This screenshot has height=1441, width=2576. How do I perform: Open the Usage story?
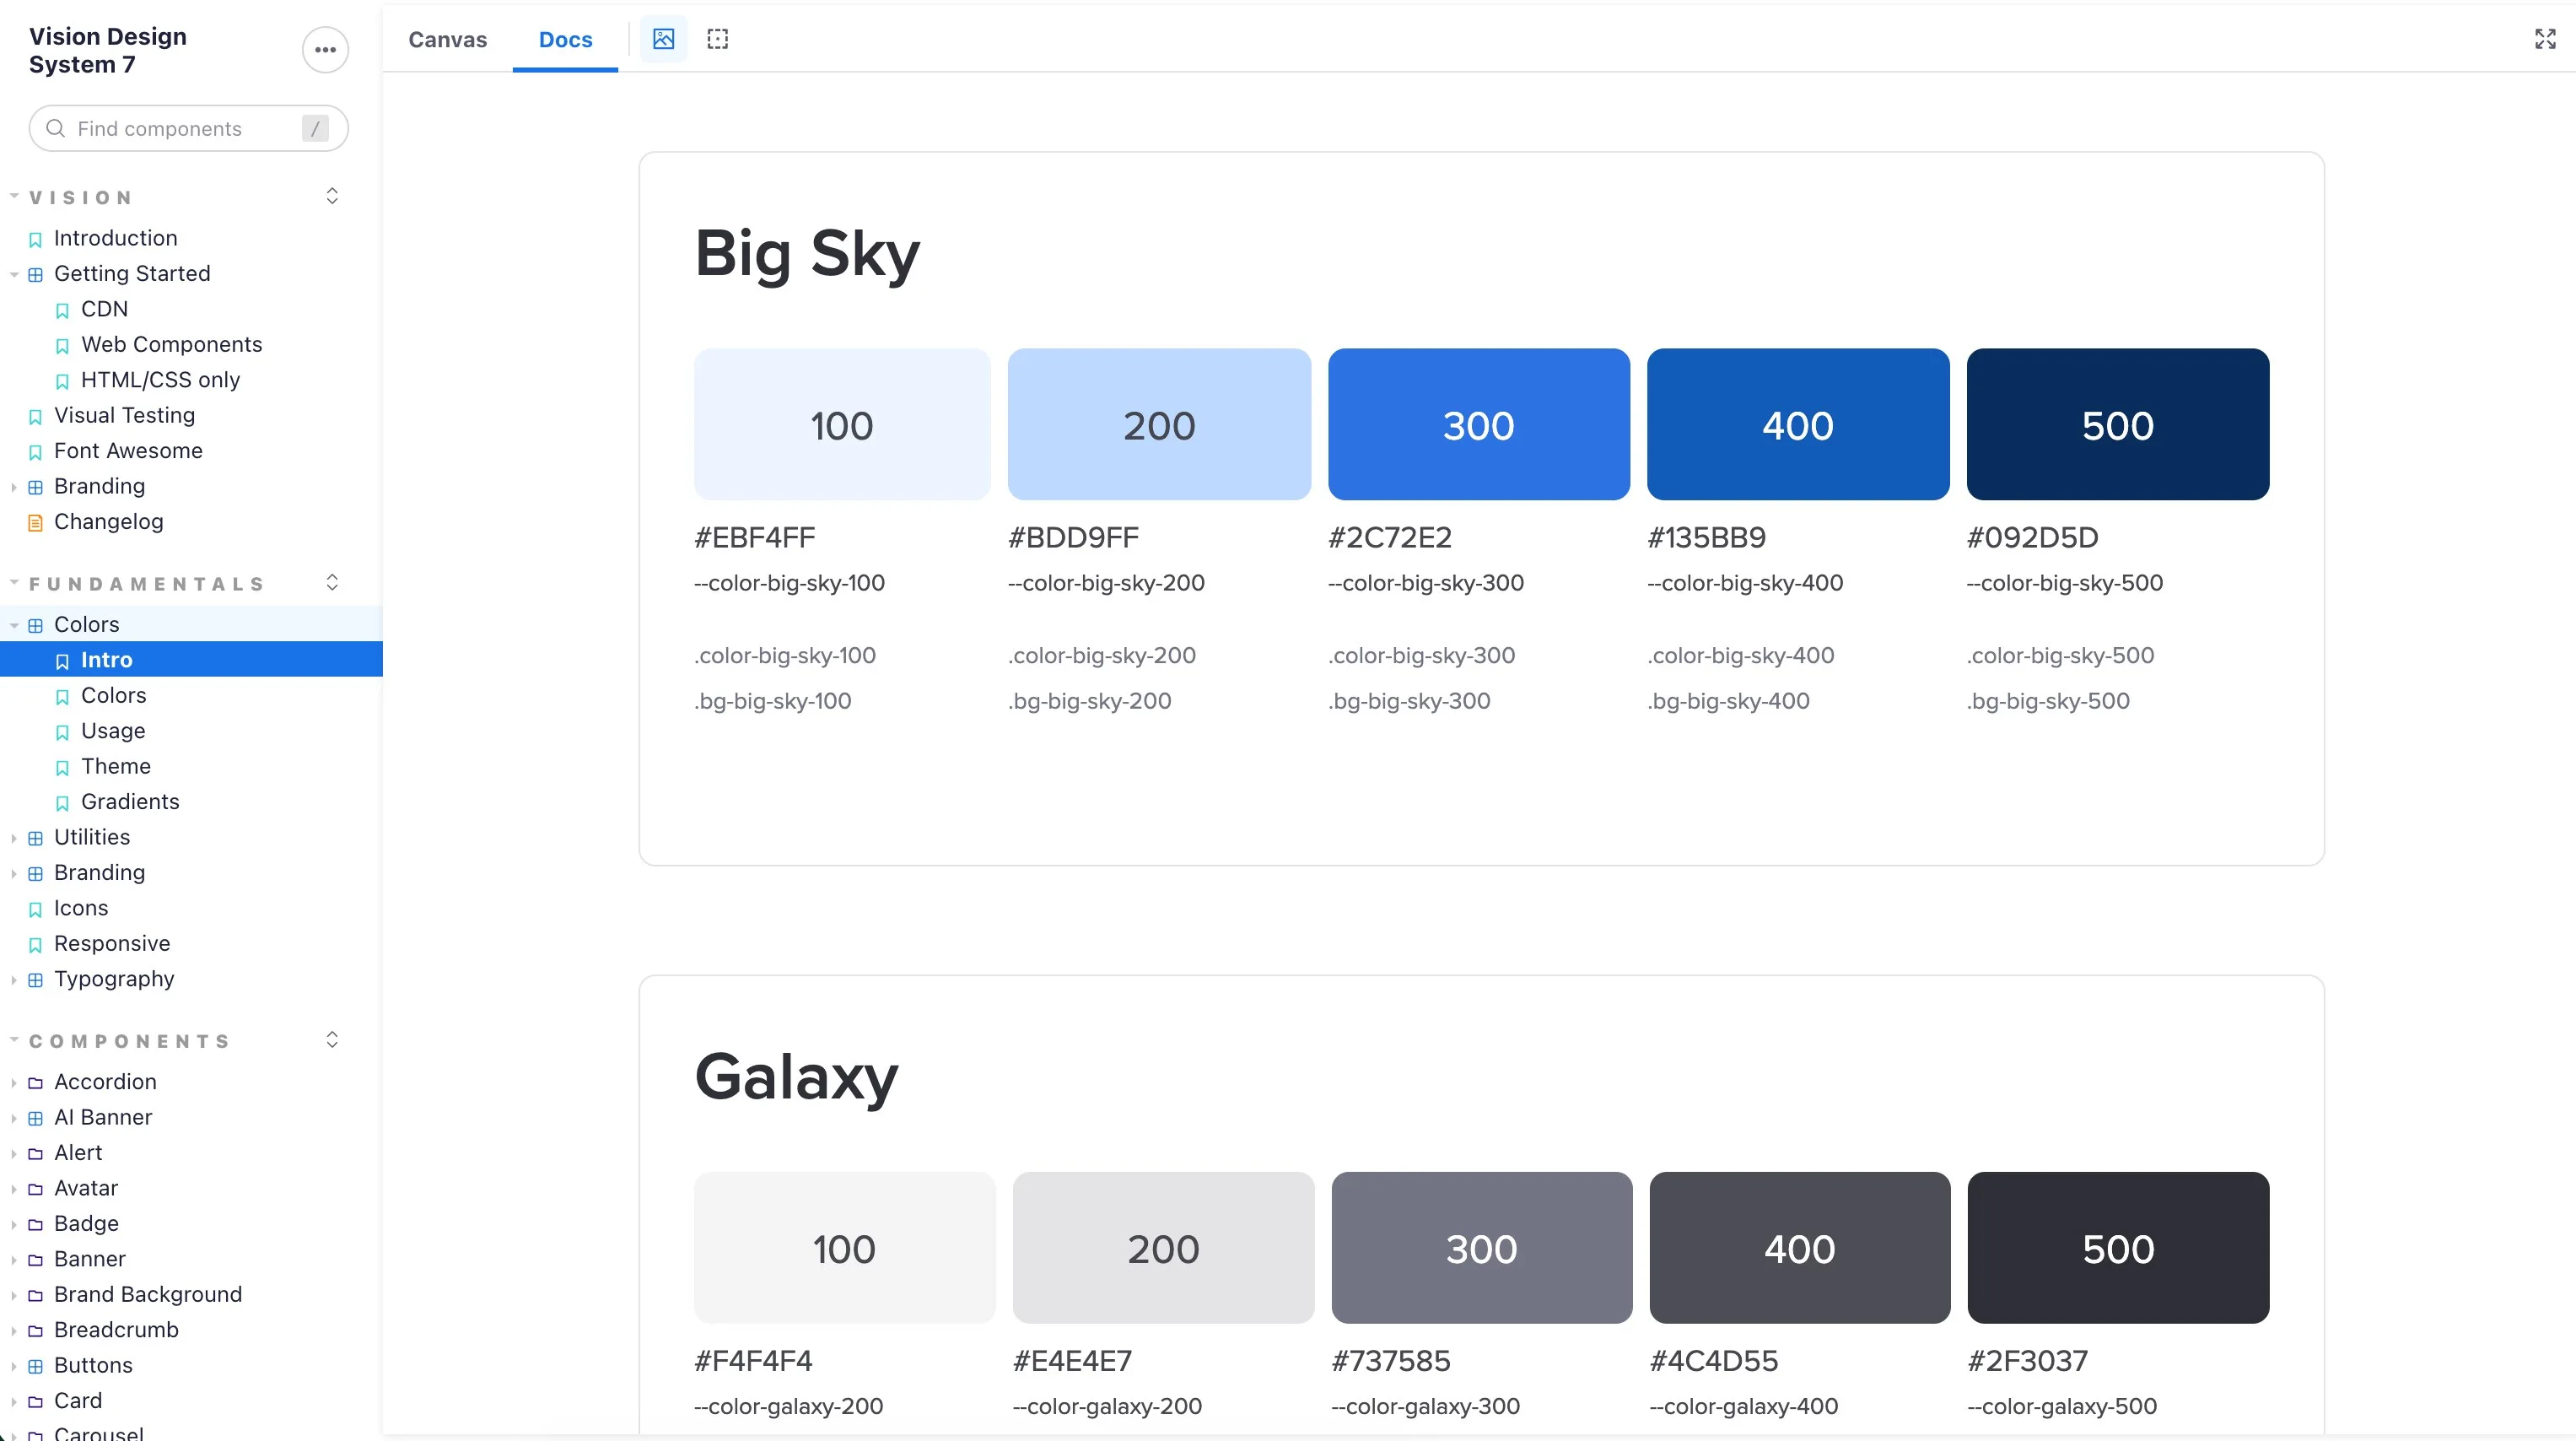[x=113, y=731]
